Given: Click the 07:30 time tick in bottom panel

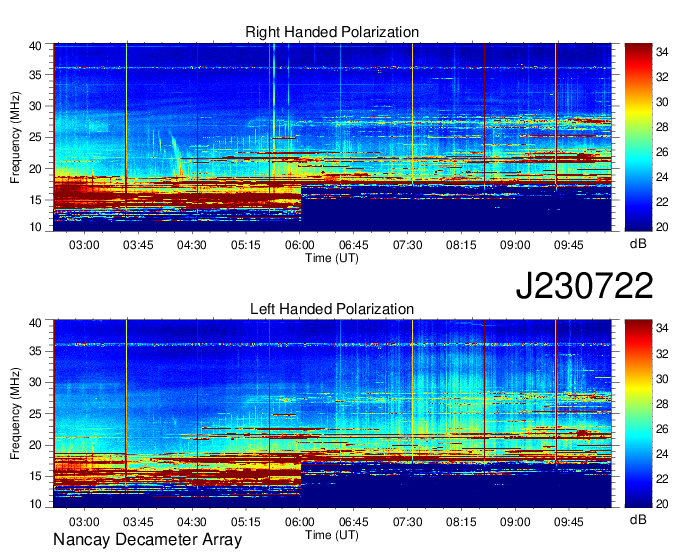Looking at the screenshot, I should coord(407,522).
